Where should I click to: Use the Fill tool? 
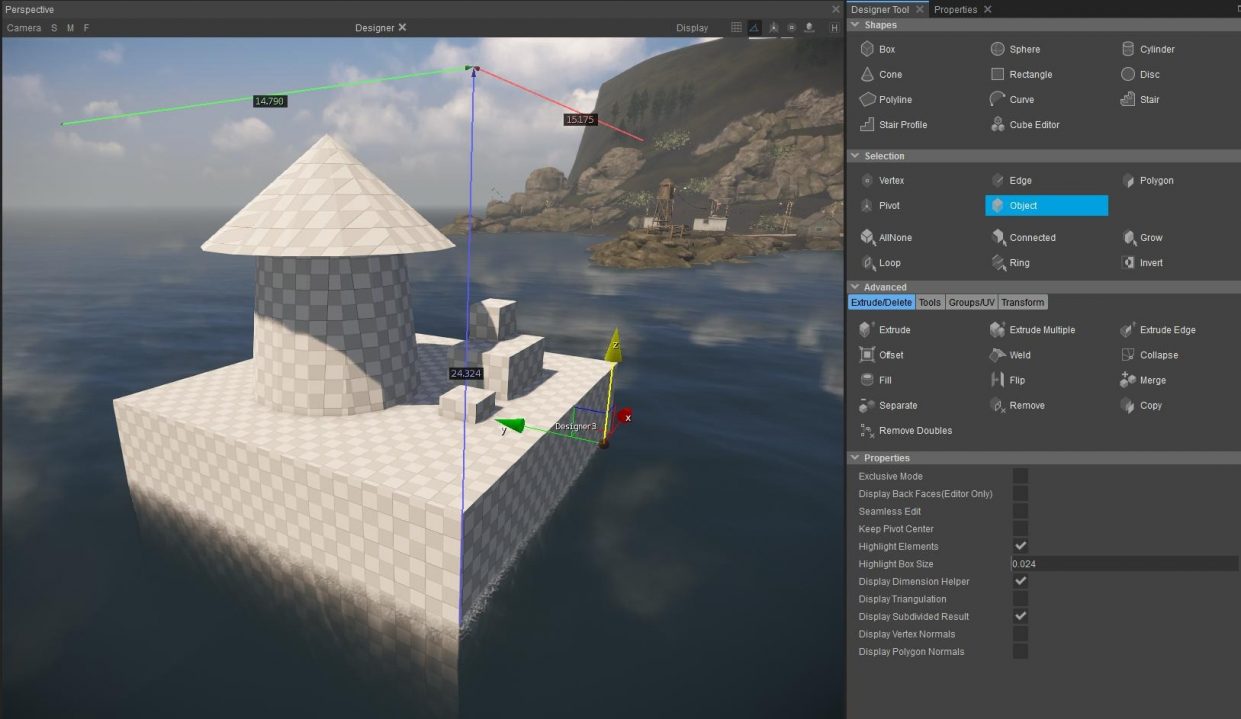point(876,379)
